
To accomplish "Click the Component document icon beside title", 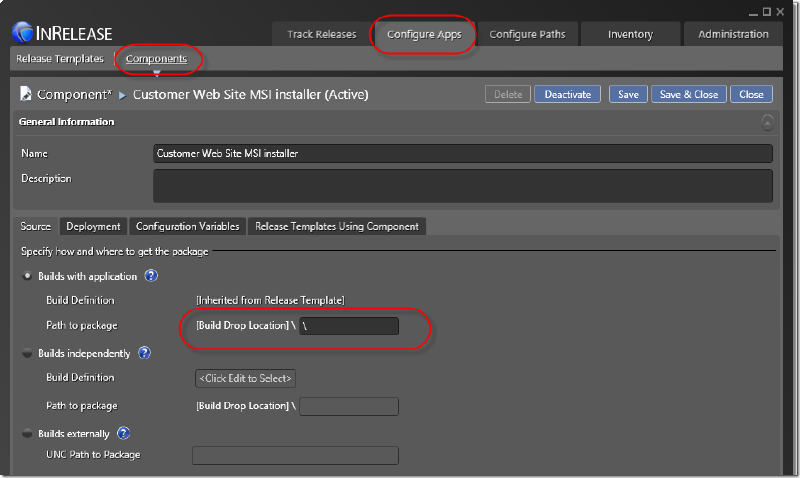I will click(x=26, y=94).
